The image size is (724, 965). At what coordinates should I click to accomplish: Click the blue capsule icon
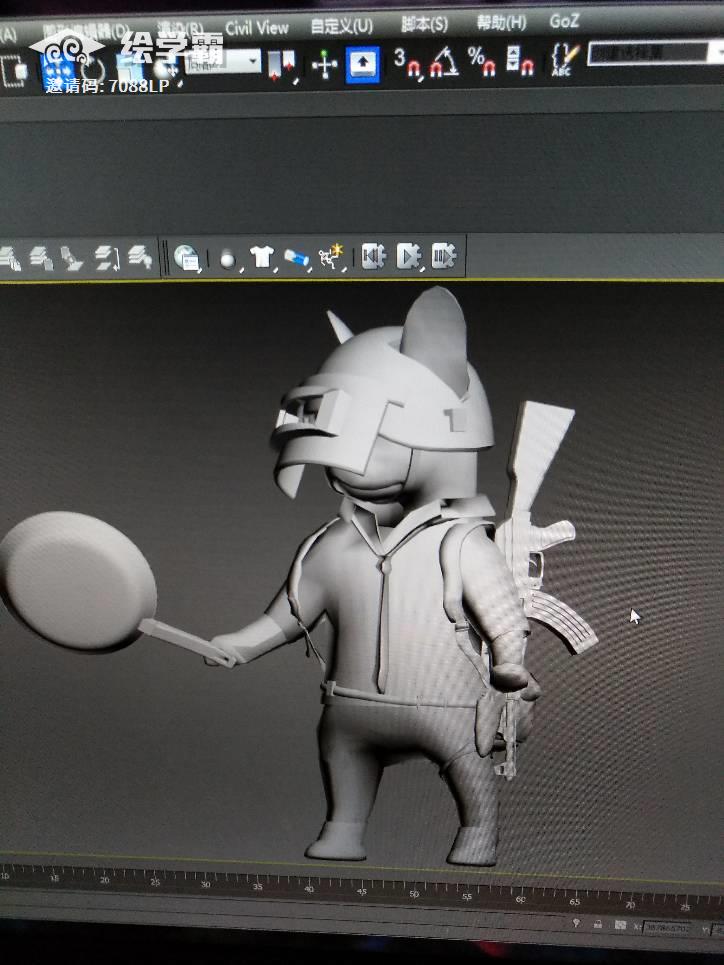(297, 257)
